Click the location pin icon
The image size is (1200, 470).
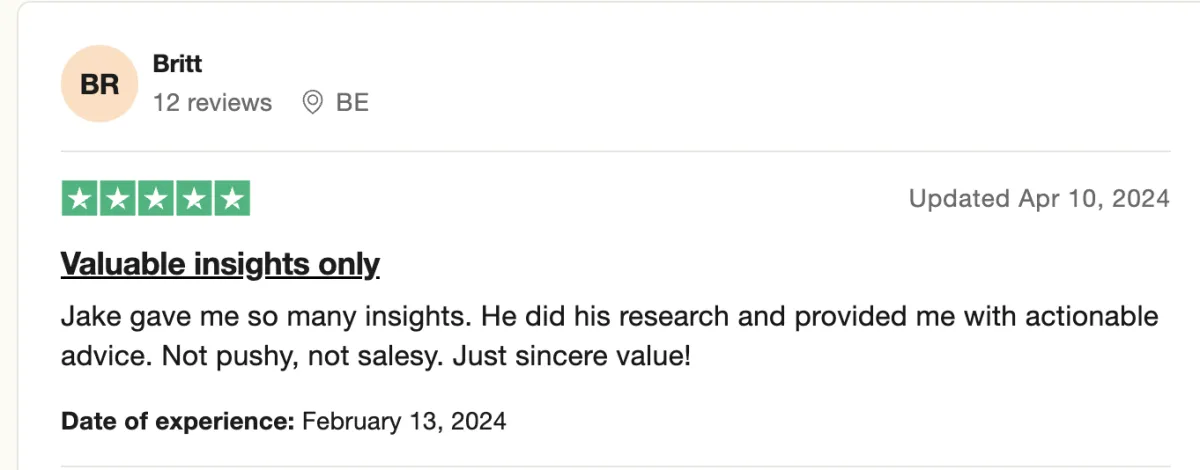[313, 102]
